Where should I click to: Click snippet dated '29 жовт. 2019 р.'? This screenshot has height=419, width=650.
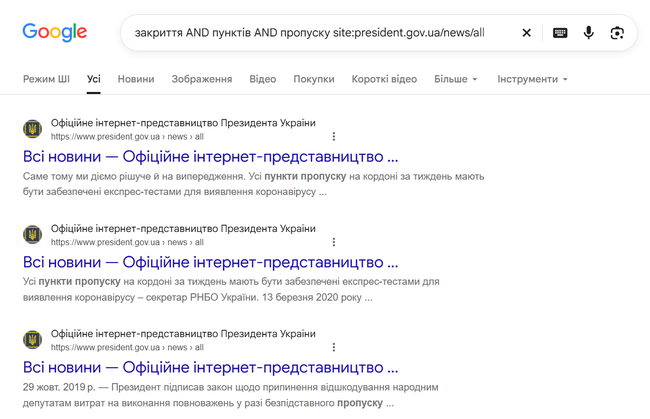[x=230, y=395]
